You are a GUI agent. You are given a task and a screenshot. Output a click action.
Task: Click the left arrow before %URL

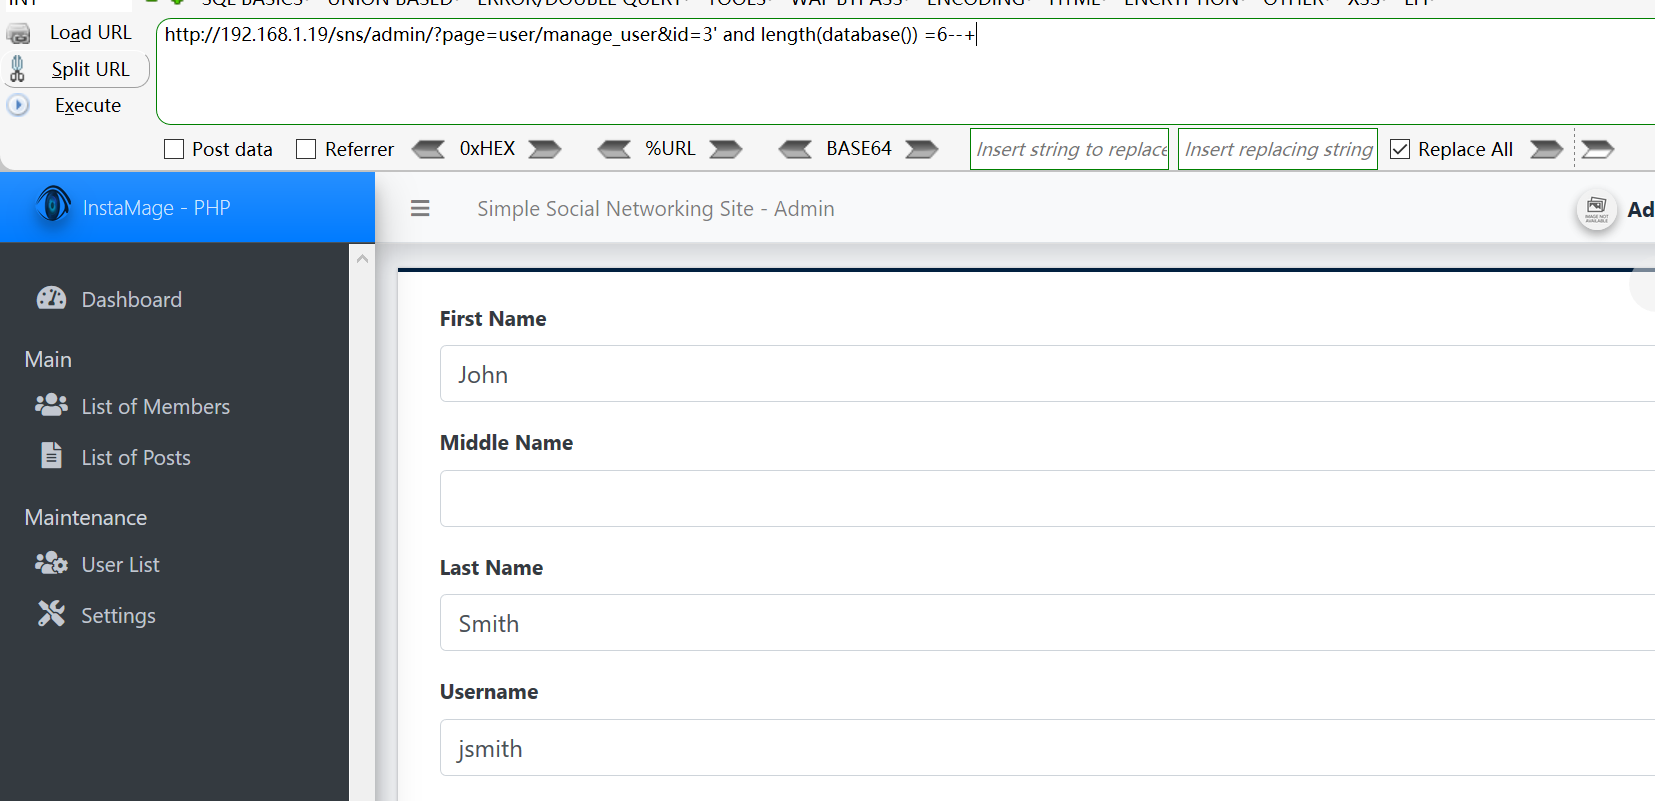click(614, 149)
